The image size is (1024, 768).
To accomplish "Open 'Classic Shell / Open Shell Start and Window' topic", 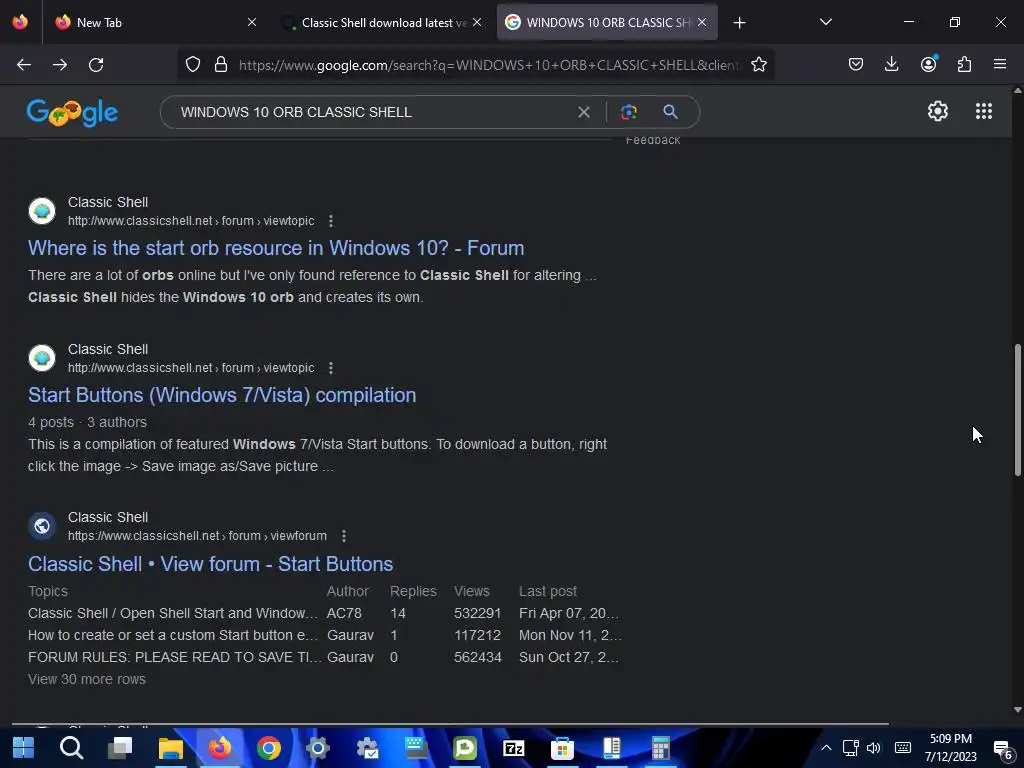I will tap(173, 614).
